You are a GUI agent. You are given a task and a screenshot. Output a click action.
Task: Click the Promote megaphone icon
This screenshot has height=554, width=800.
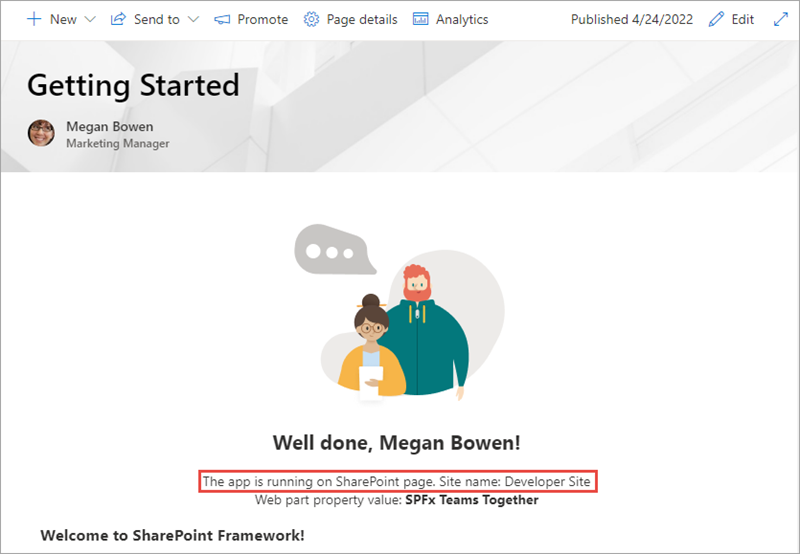click(x=222, y=19)
